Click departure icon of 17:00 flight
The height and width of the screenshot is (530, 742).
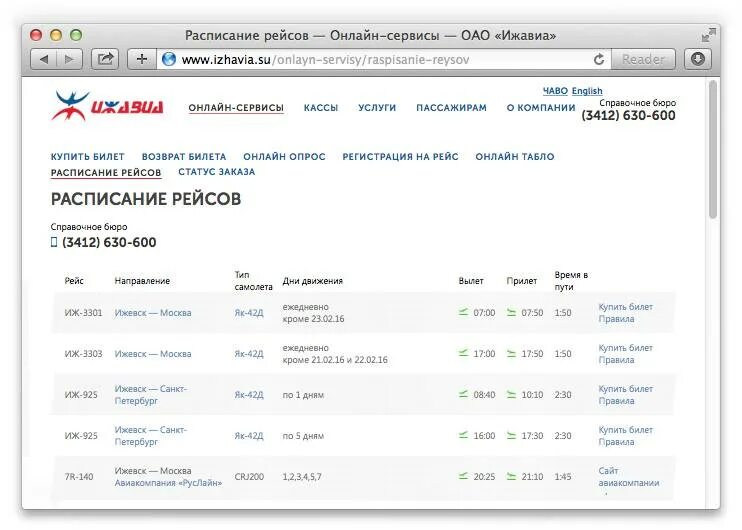coord(463,353)
